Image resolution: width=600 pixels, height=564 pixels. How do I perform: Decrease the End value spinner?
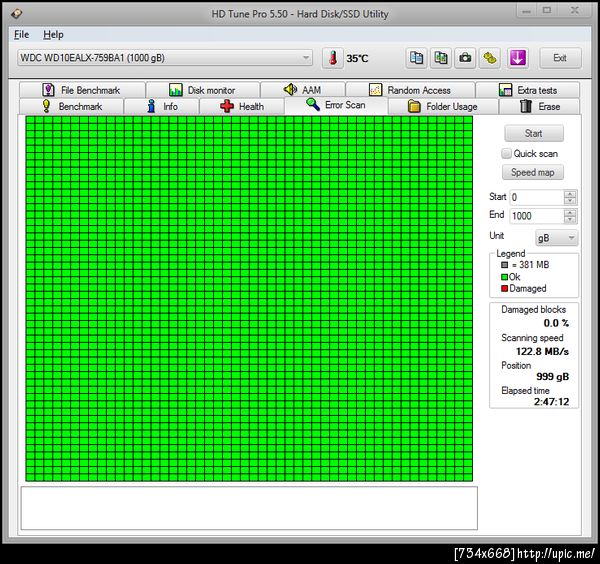pyautogui.click(x=570, y=220)
